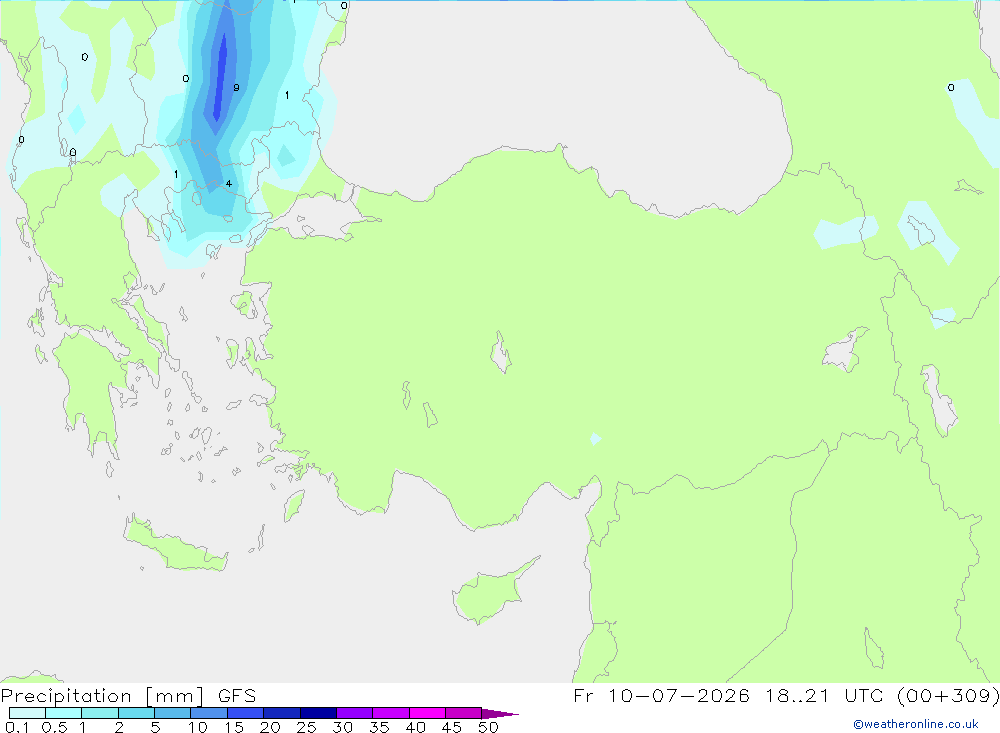Click the '35' legend scale label
This screenshot has height=733, width=1000.
pyautogui.click(x=379, y=727)
